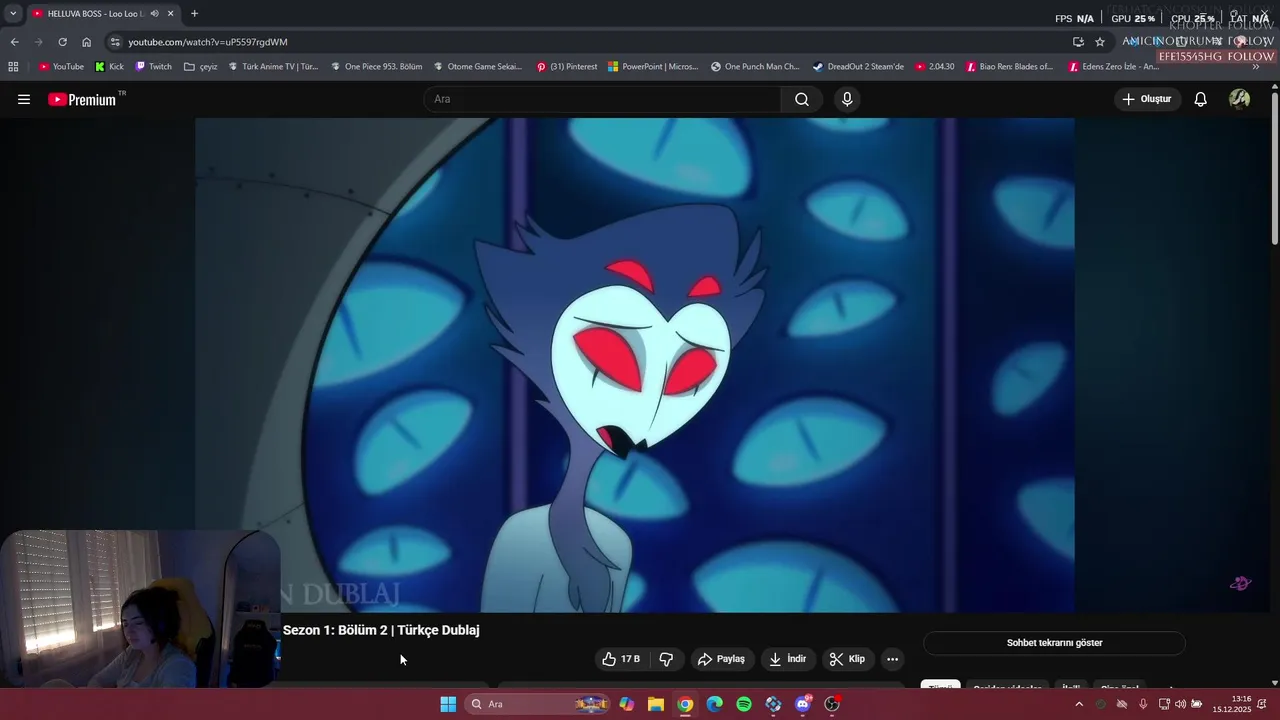Click the Klip button
This screenshot has width=1280, height=720.
click(x=847, y=659)
